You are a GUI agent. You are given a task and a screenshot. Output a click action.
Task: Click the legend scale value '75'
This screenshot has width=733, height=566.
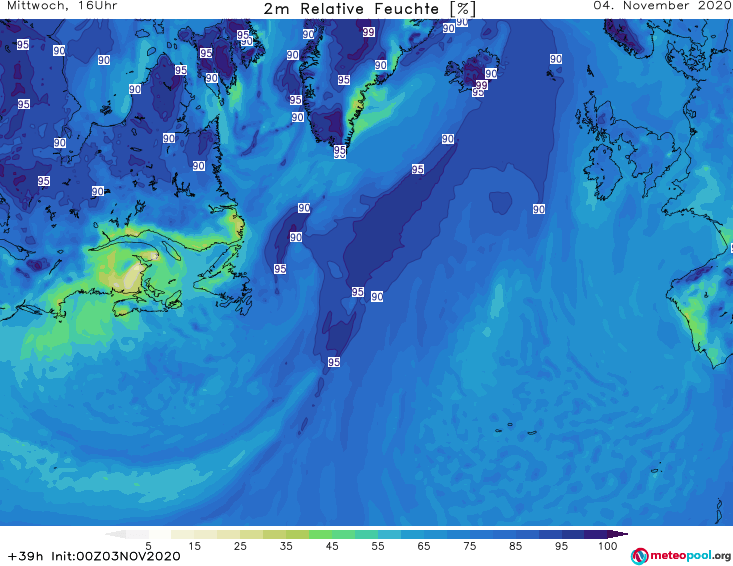pos(469,546)
